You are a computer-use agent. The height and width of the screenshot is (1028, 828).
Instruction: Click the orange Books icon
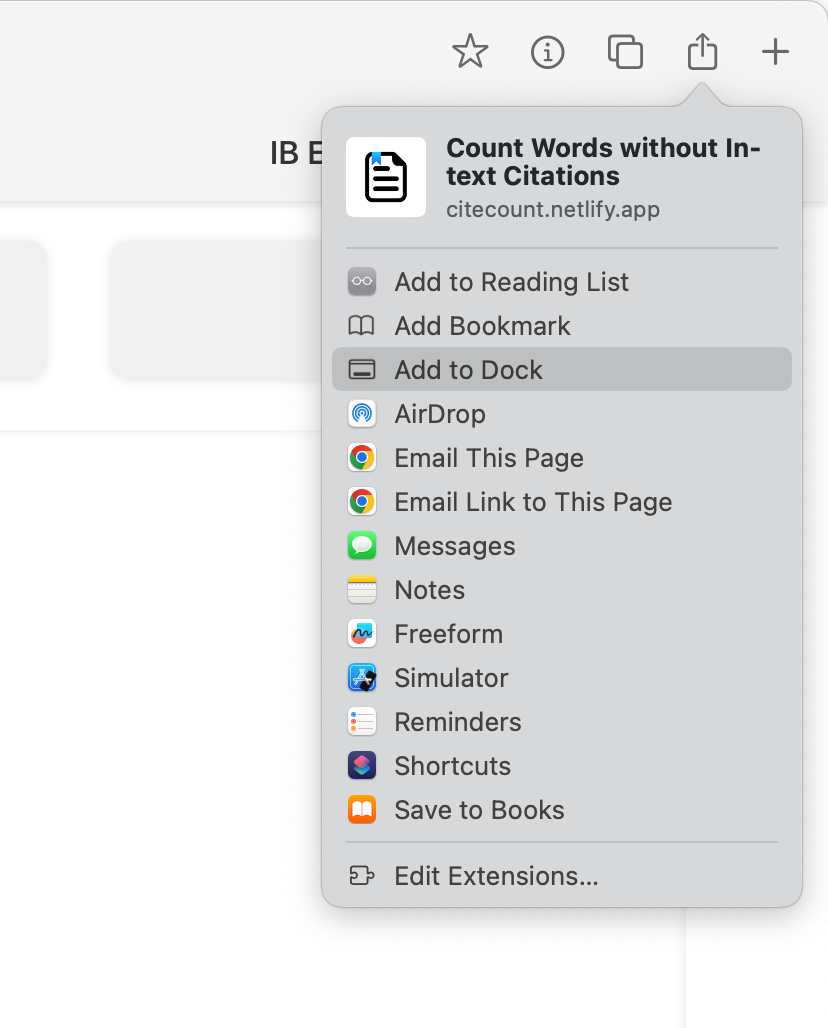tap(362, 809)
